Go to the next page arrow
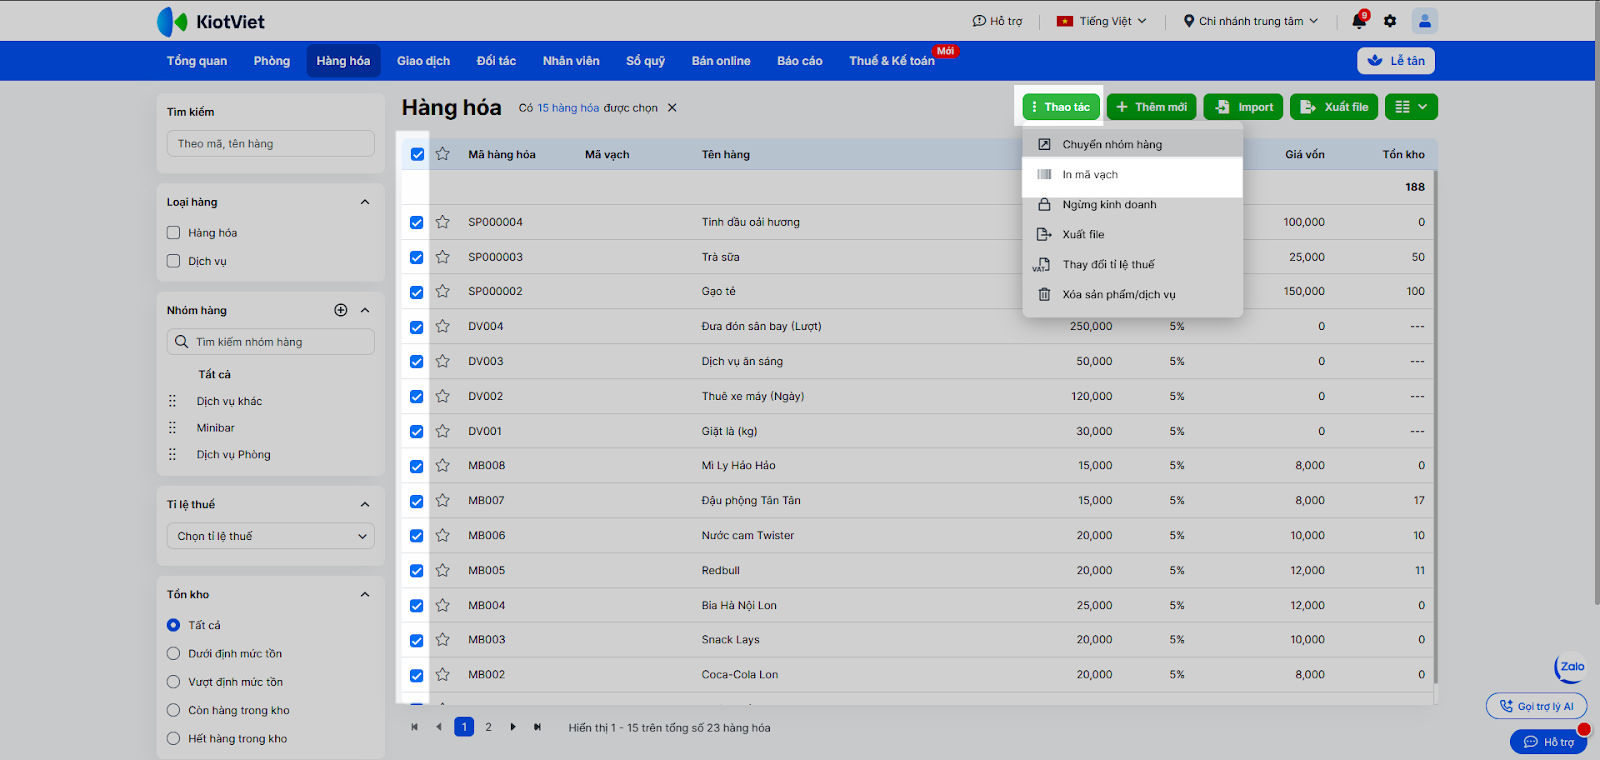The height and width of the screenshot is (760, 1600). (x=513, y=727)
